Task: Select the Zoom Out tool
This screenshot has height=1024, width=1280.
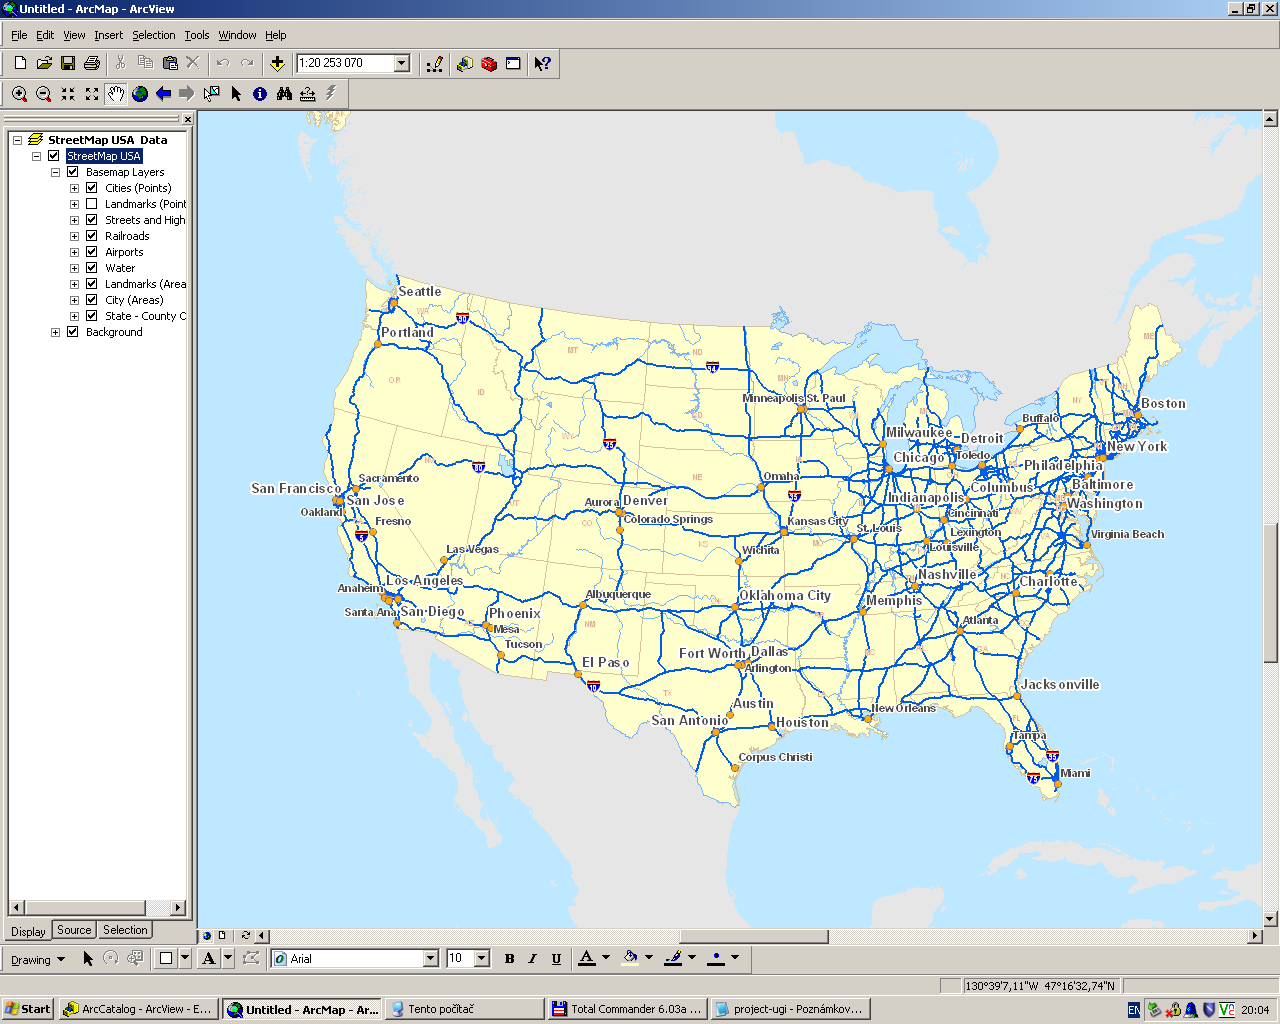Action: coord(44,93)
